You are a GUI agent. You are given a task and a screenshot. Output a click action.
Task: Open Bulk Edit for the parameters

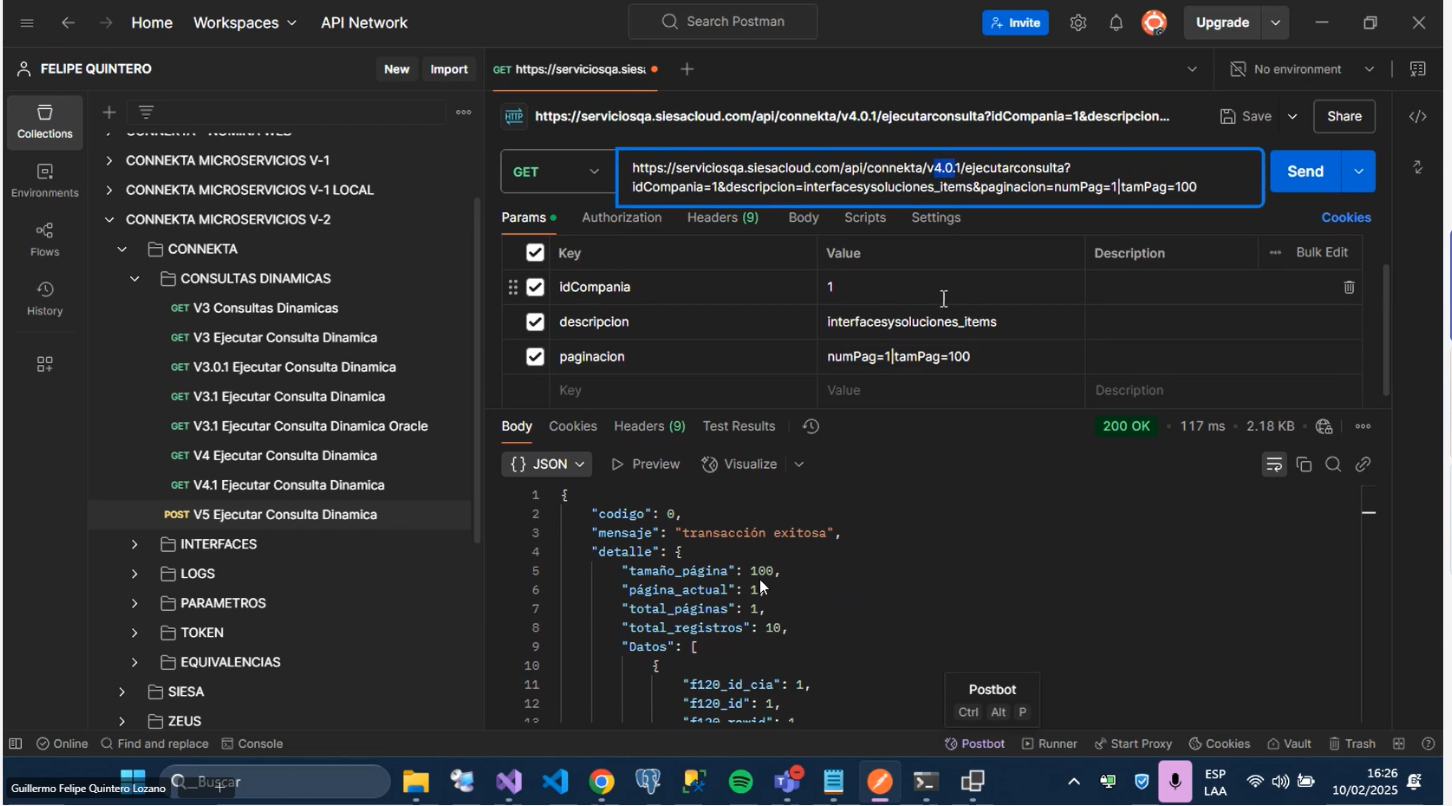pyautogui.click(x=1322, y=252)
